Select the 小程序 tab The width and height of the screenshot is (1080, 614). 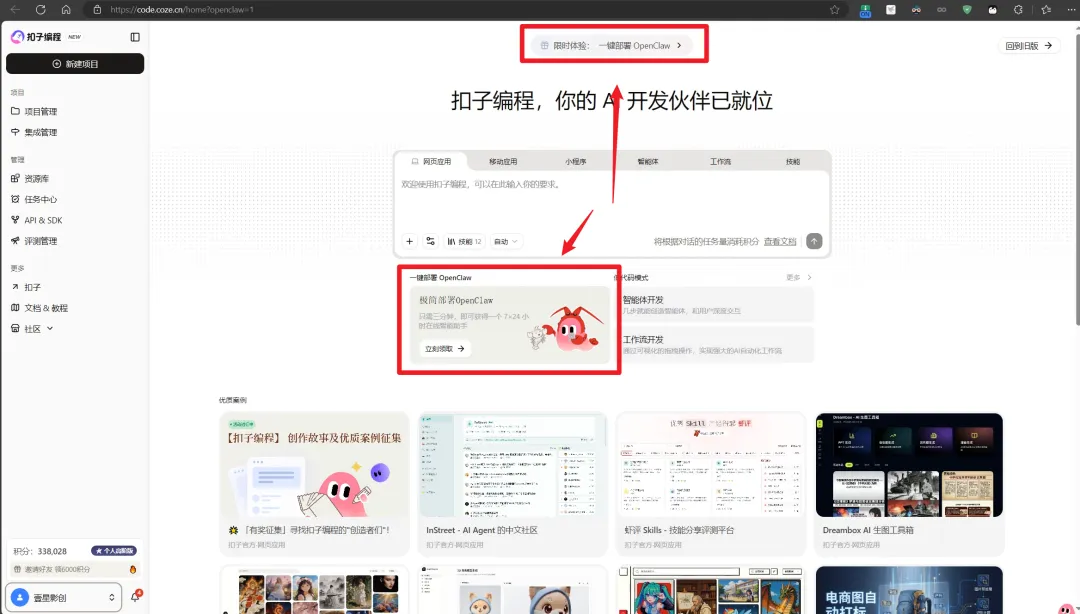575,161
